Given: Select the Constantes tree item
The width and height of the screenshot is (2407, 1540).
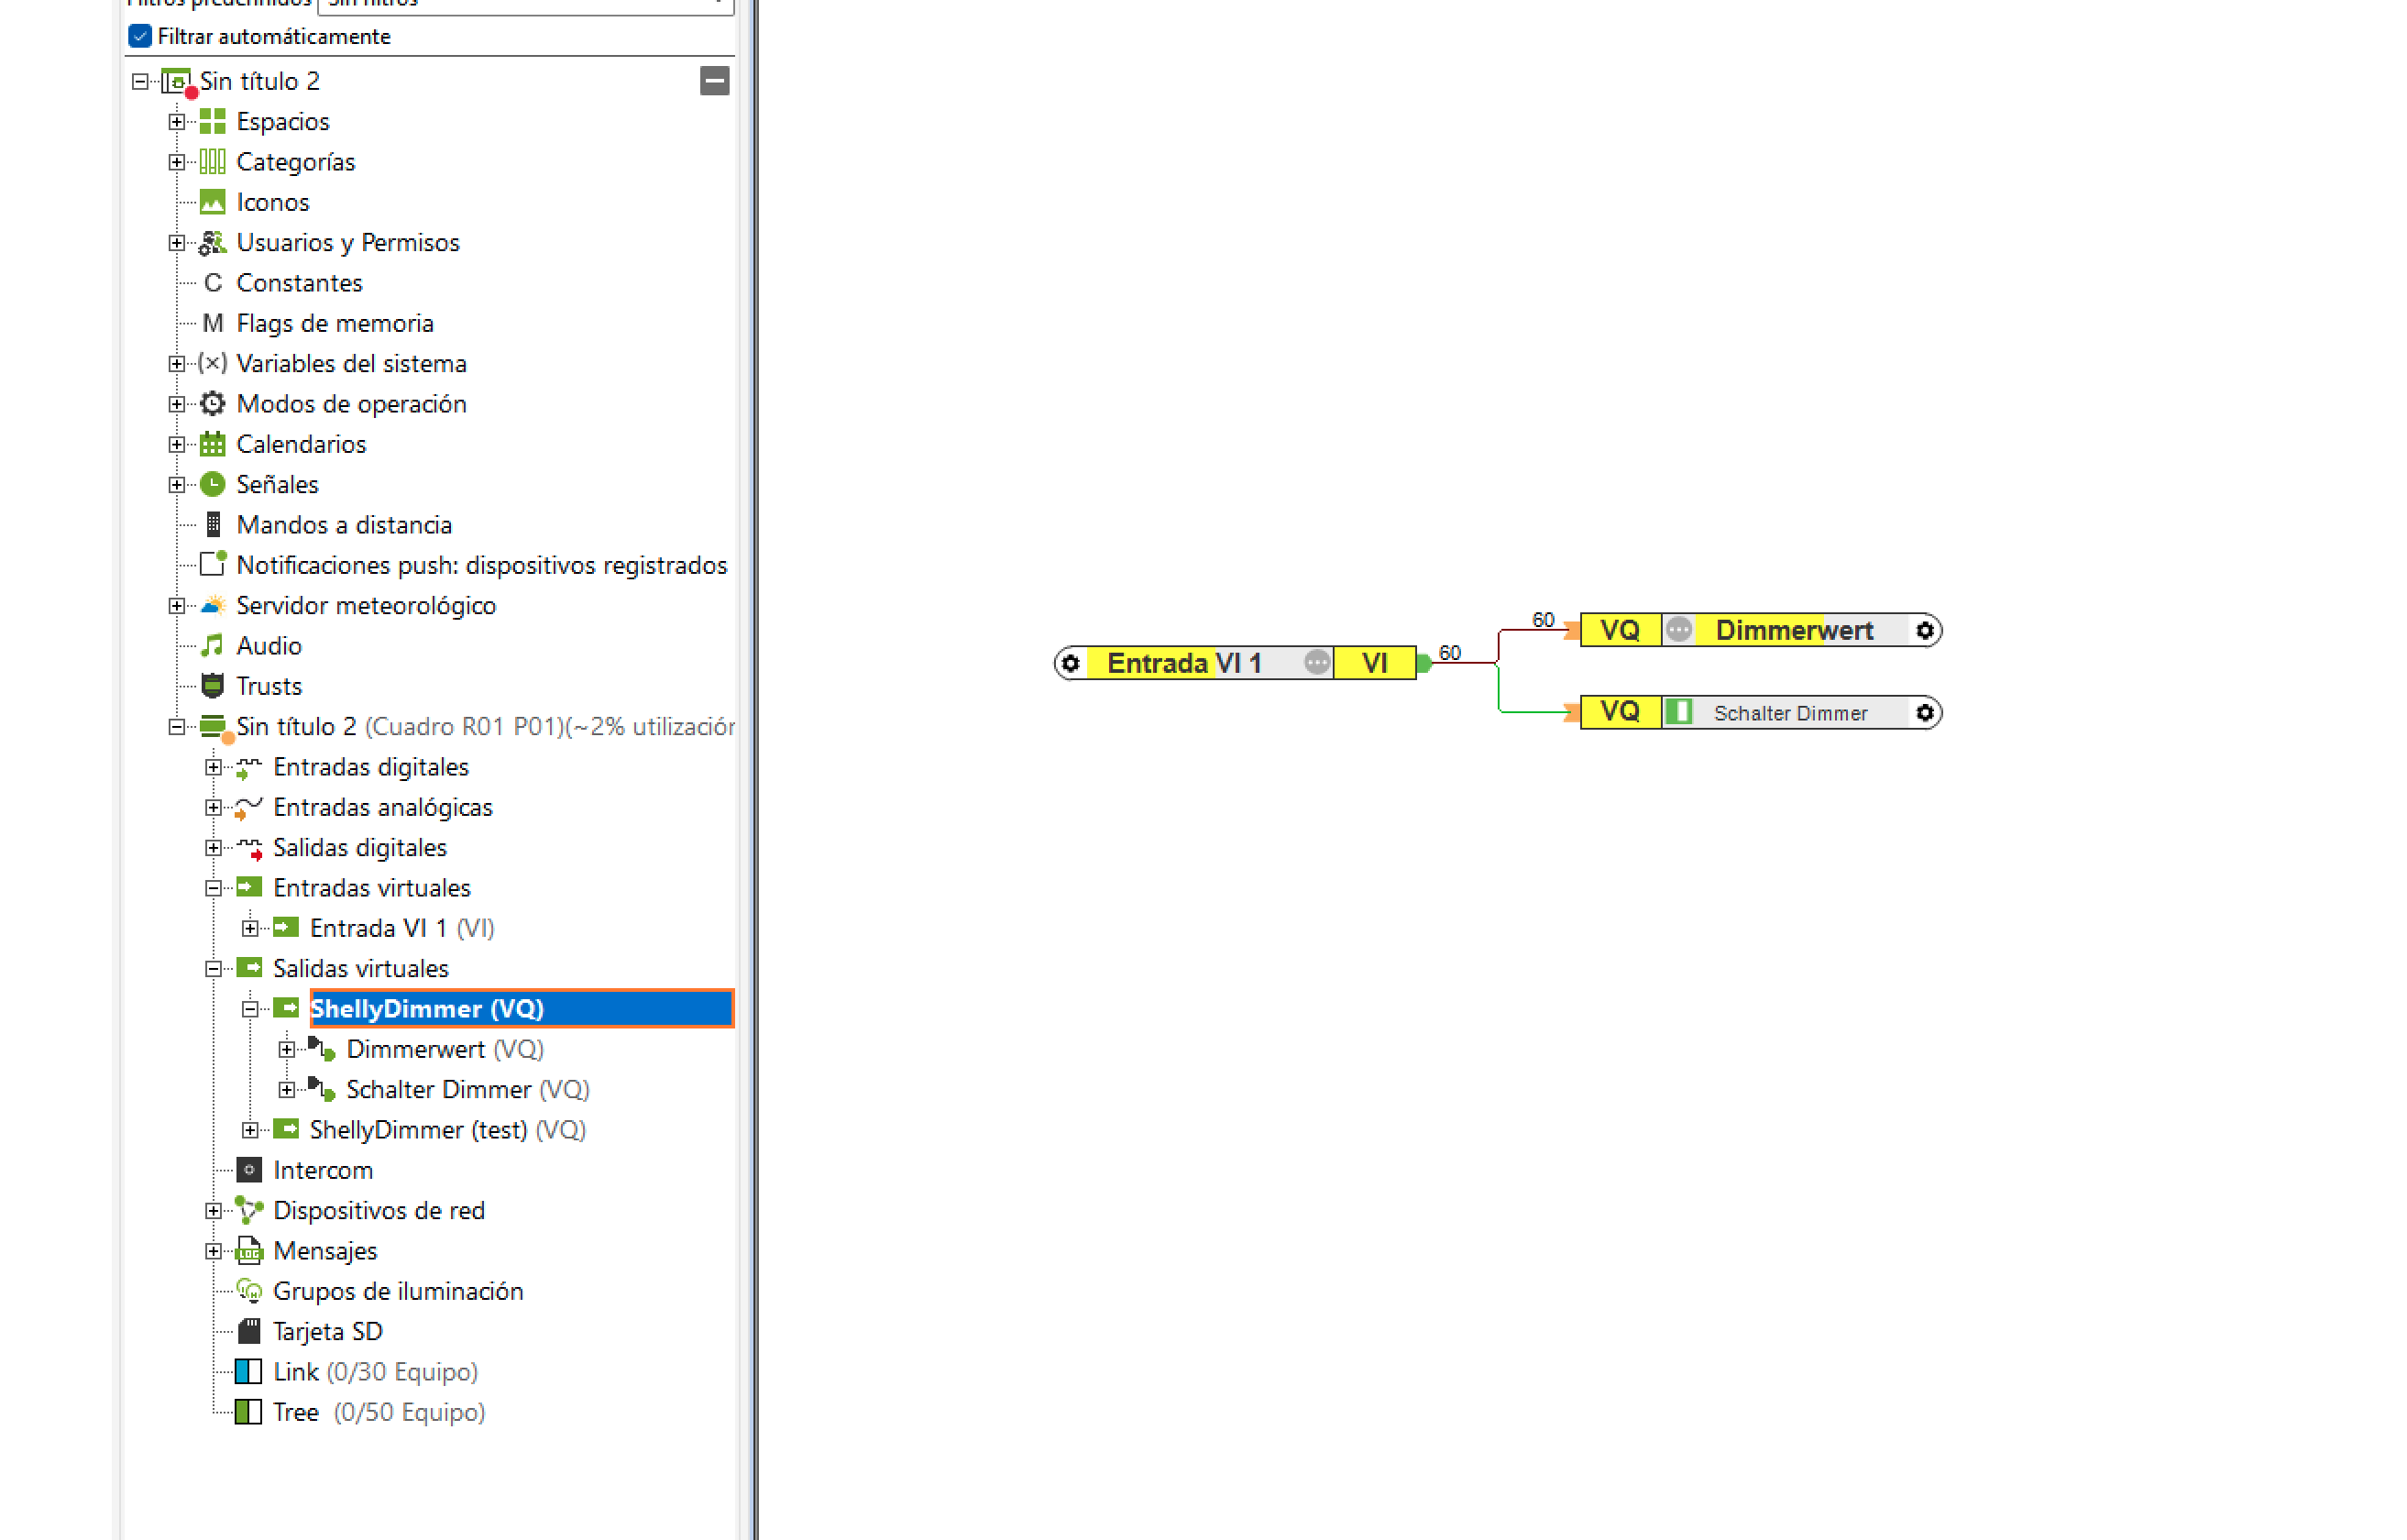Looking at the screenshot, I should [299, 283].
